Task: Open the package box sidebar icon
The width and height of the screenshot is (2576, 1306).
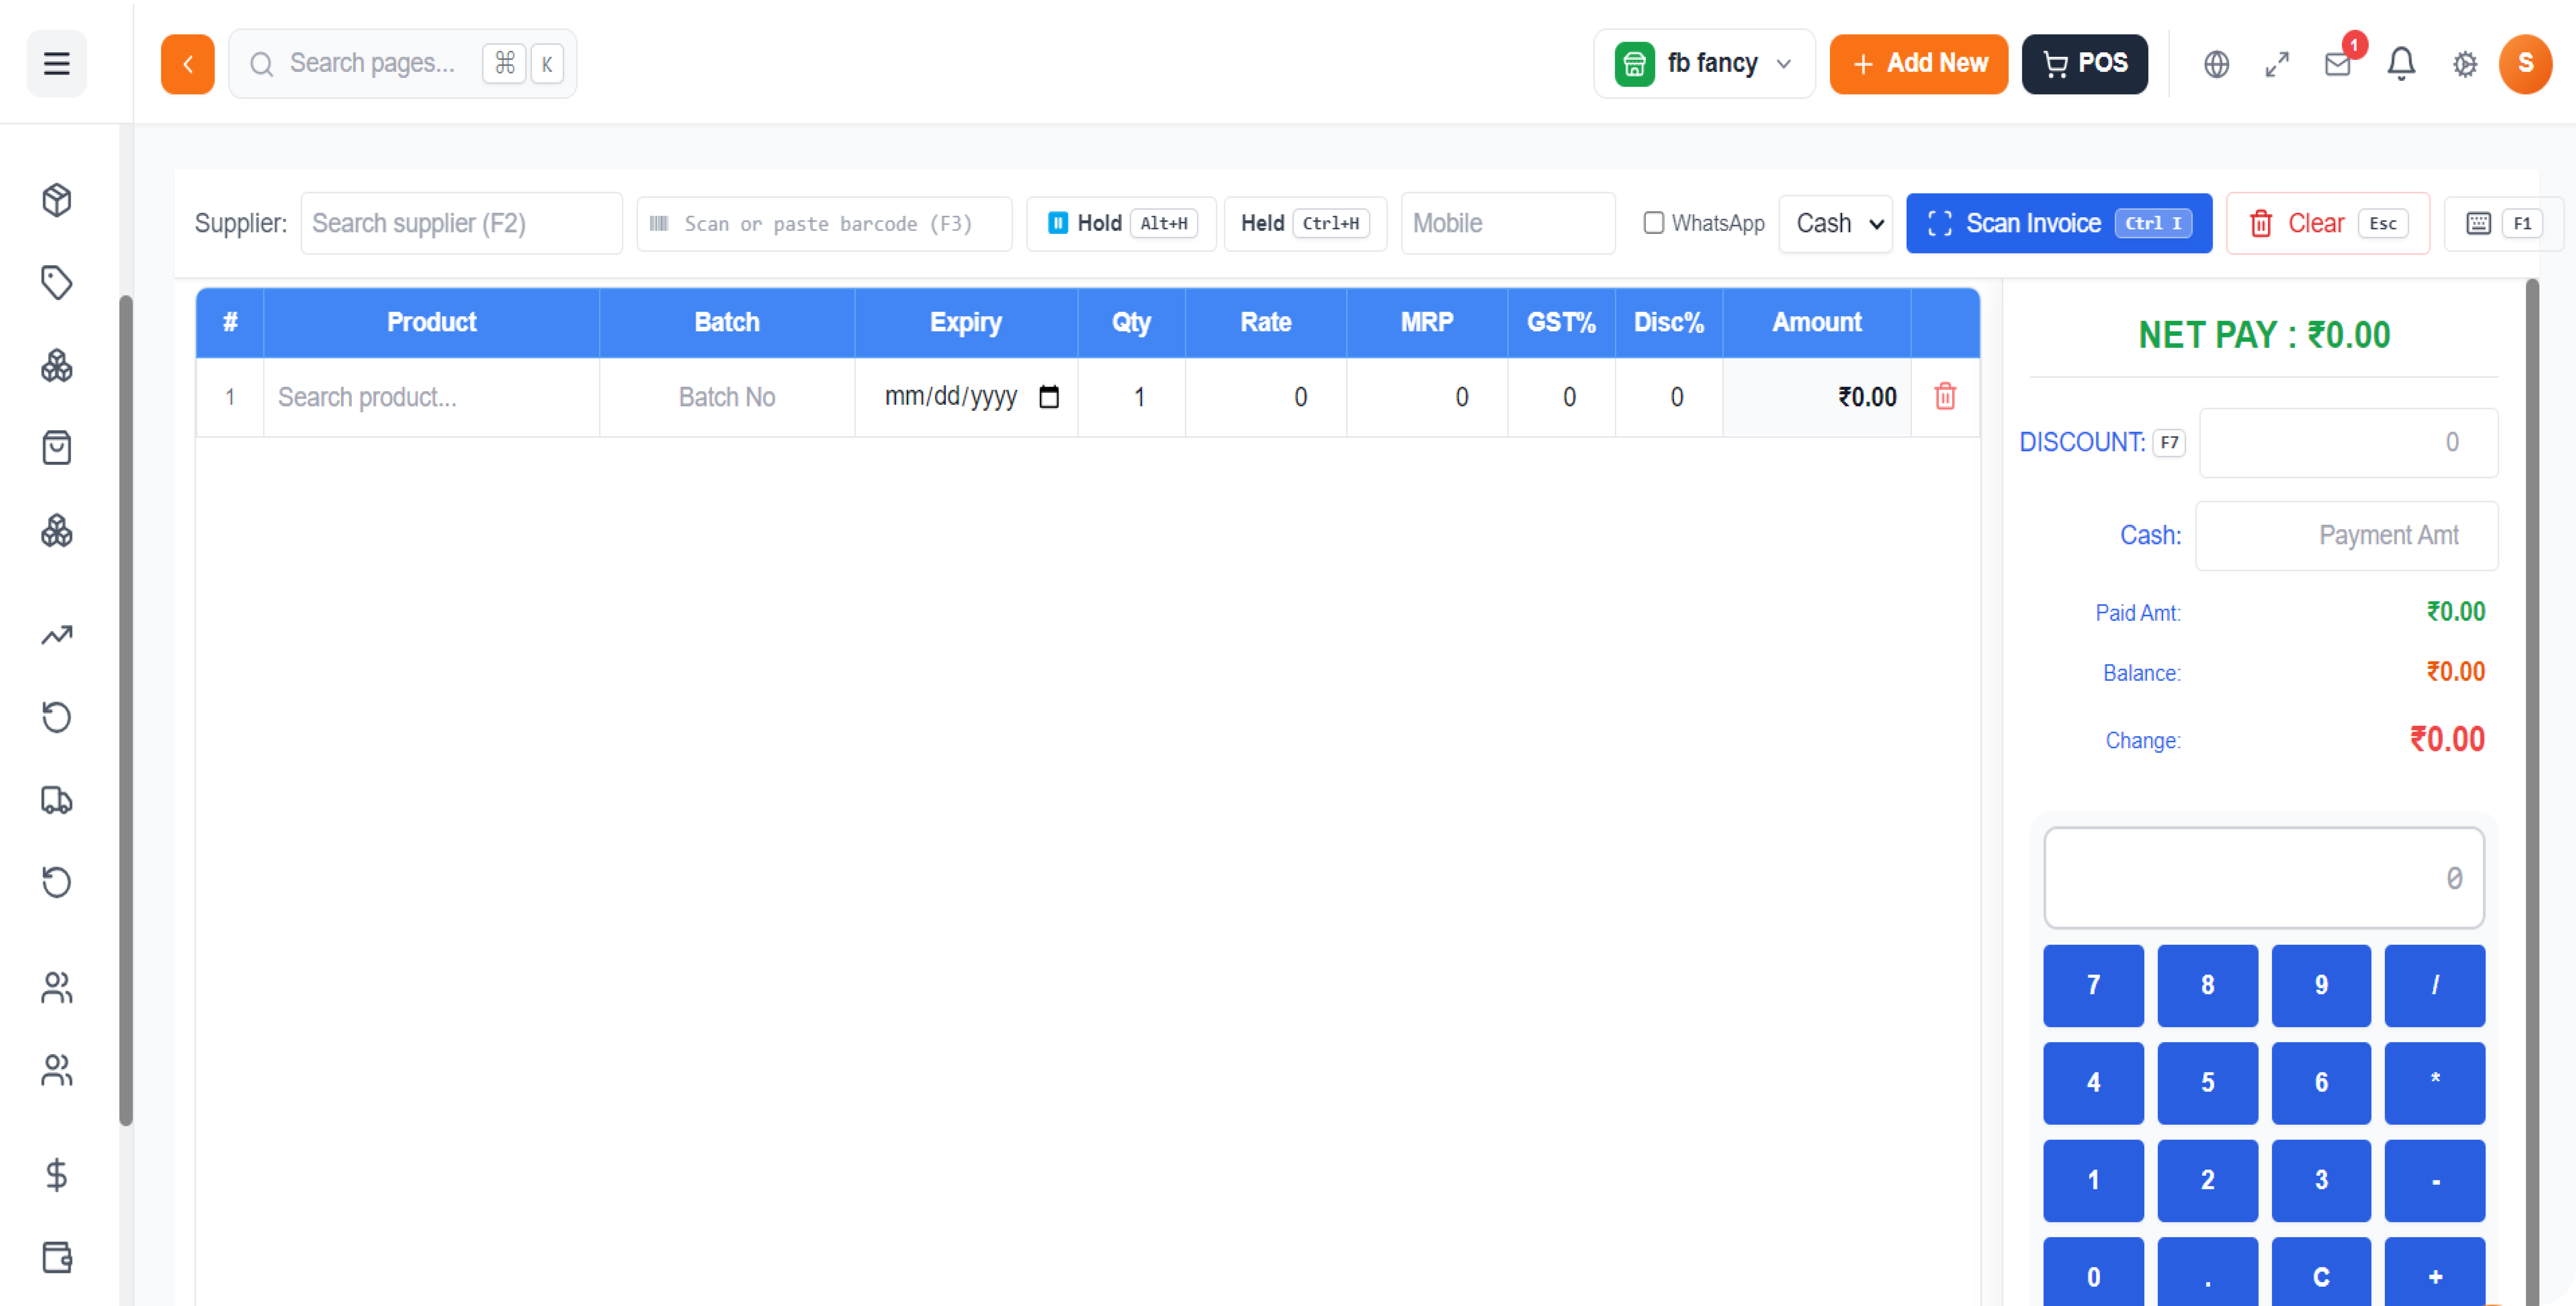Action: click(57, 200)
